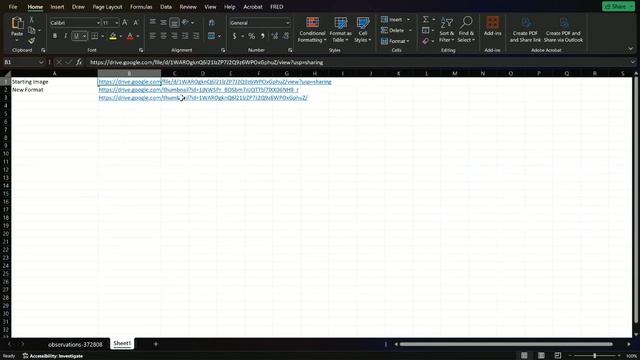Set Align Right alignment
Screen dimensions: 640x360
[x=174, y=36]
